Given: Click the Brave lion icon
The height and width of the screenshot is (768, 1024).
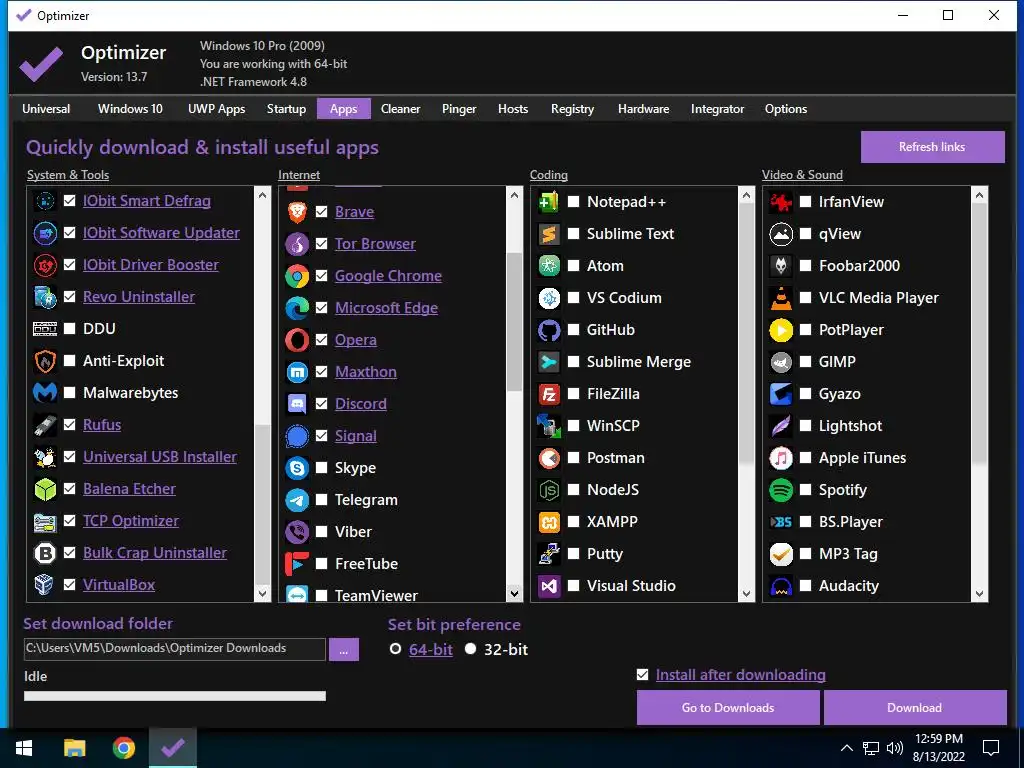Looking at the screenshot, I should coord(297,212).
